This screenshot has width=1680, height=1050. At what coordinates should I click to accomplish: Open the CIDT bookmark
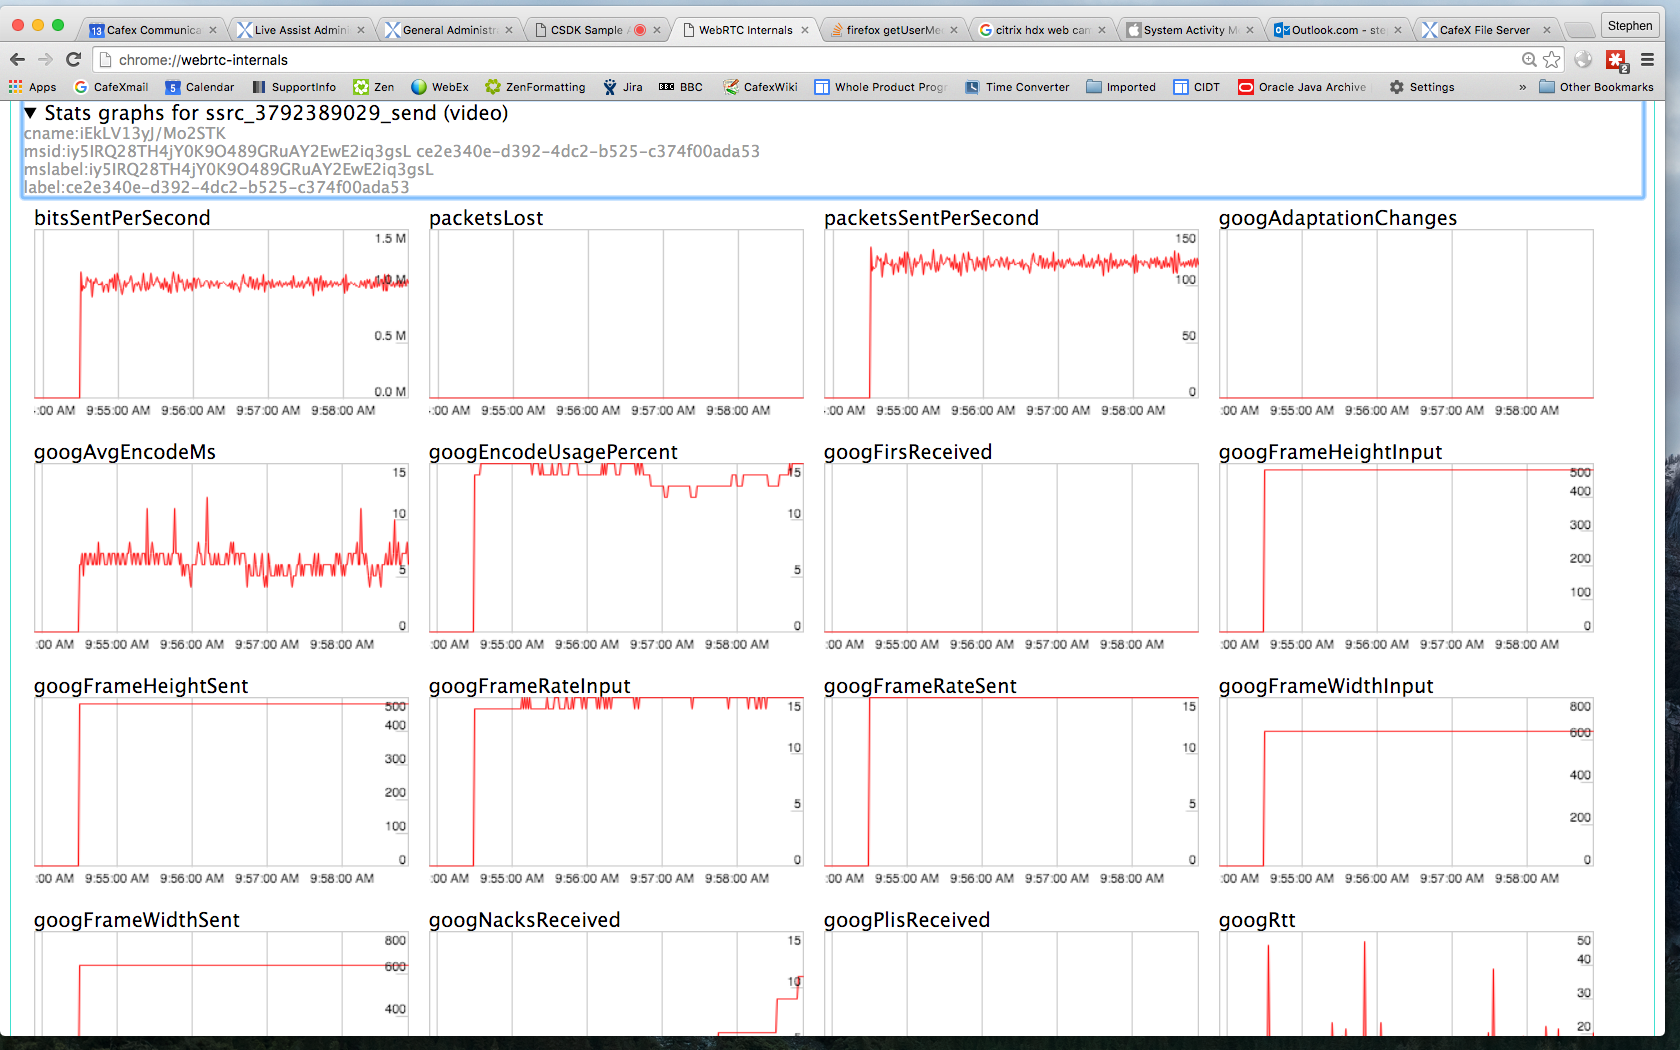pyautogui.click(x=1197, y=87)
